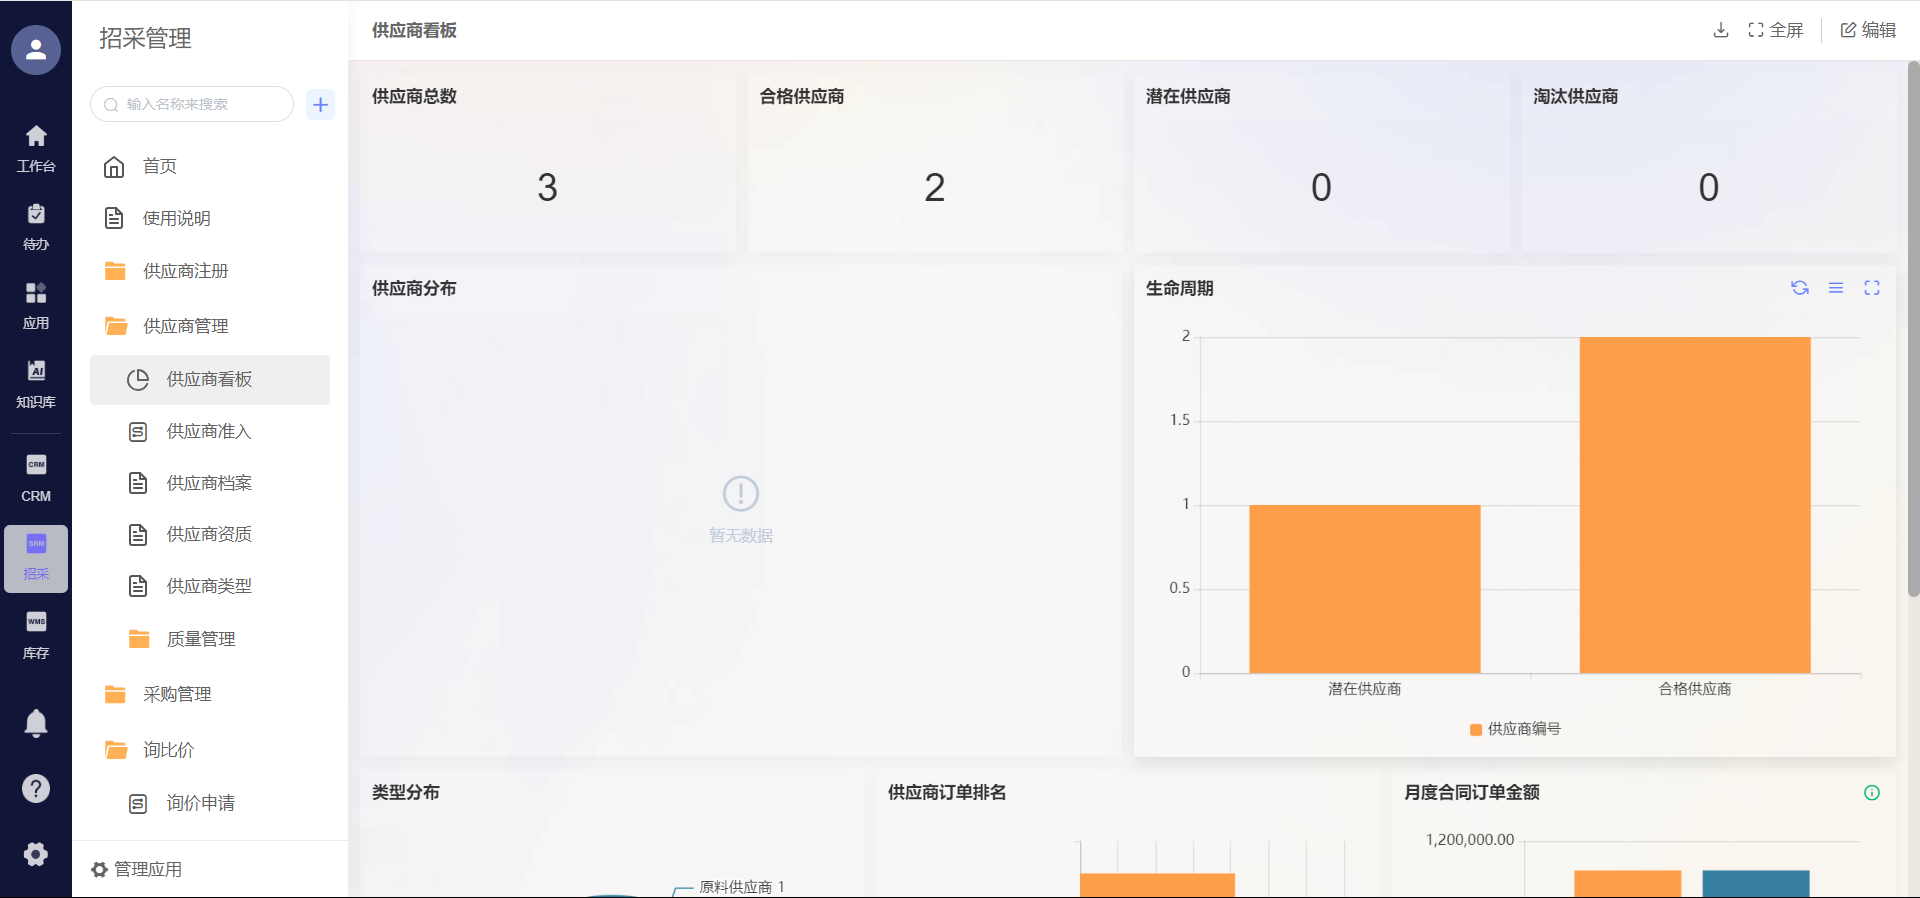Open the notifications bell icon

click(36, 723)
